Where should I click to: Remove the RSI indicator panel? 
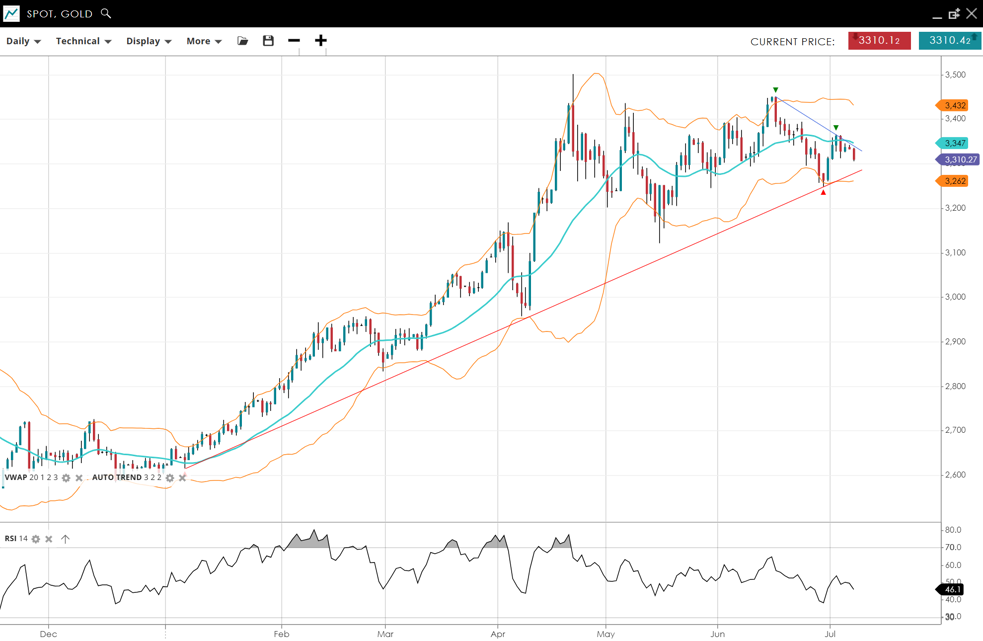tap(49, 539)
